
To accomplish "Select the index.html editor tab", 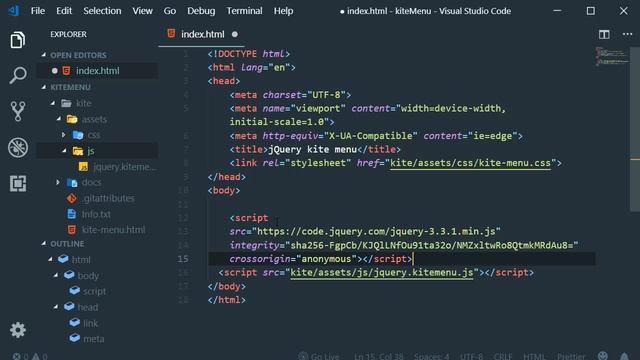I will click(201, 34).
